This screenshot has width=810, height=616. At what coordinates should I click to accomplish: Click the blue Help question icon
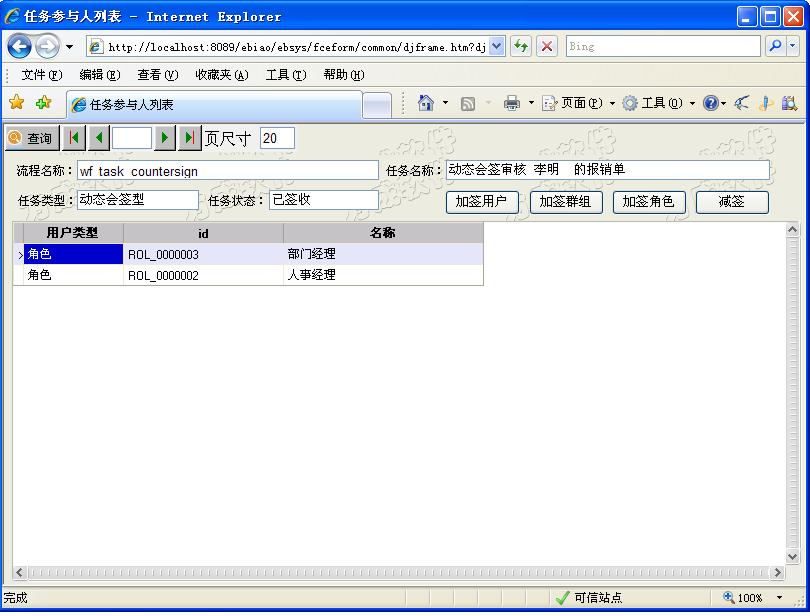[711, 103]
